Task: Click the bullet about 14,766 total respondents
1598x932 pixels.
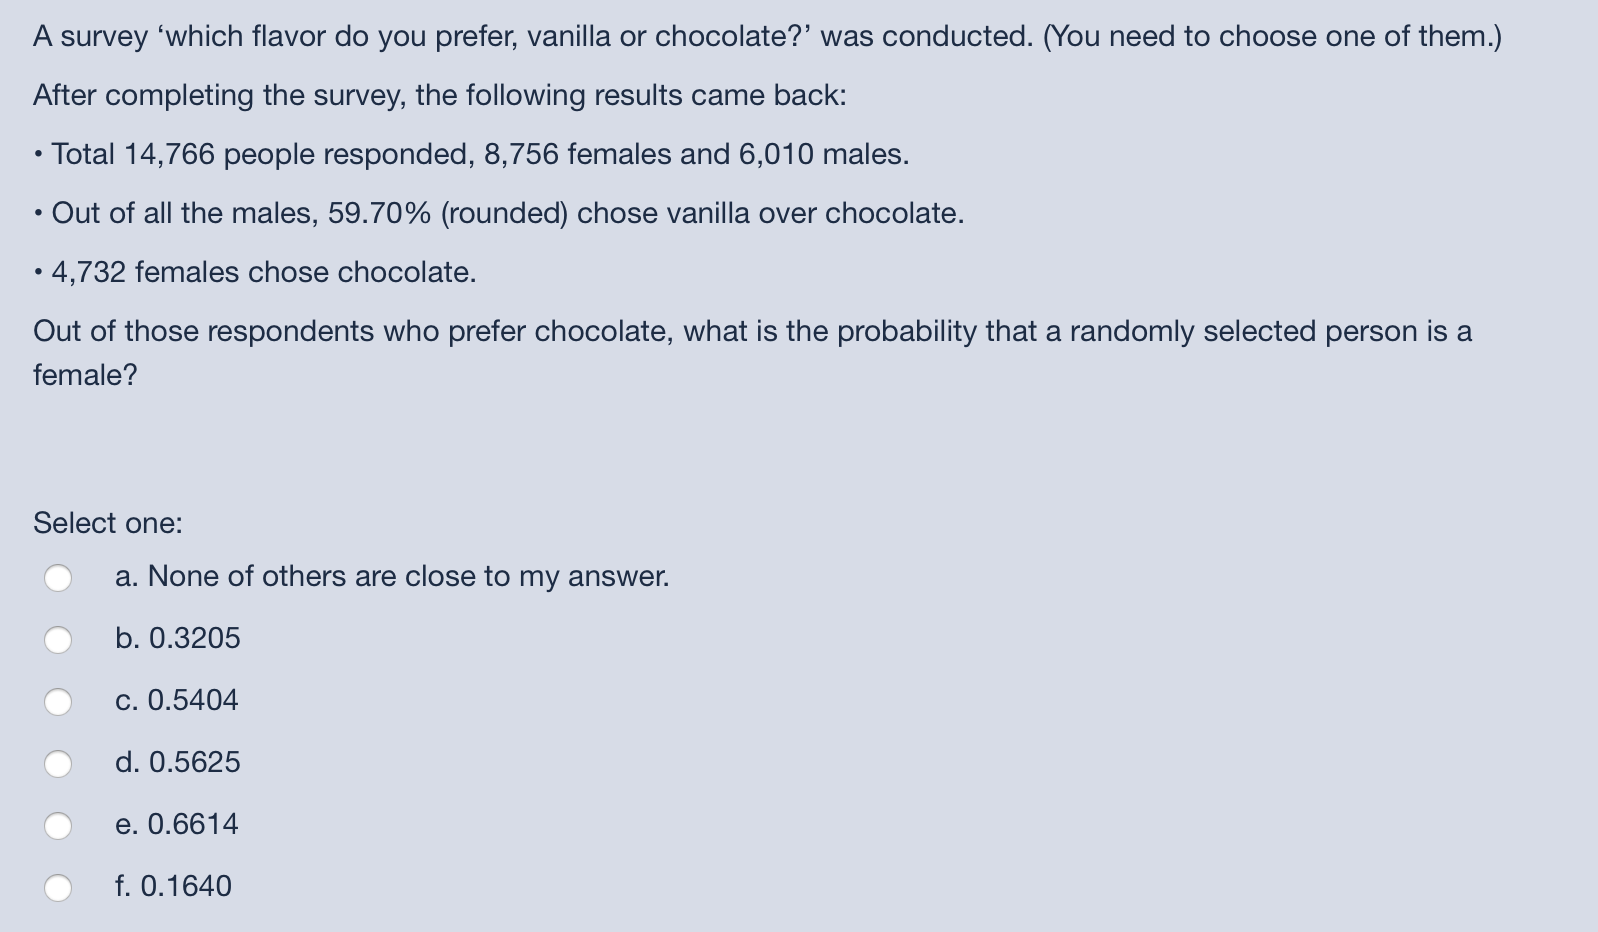Action: (x=470, y=154)
